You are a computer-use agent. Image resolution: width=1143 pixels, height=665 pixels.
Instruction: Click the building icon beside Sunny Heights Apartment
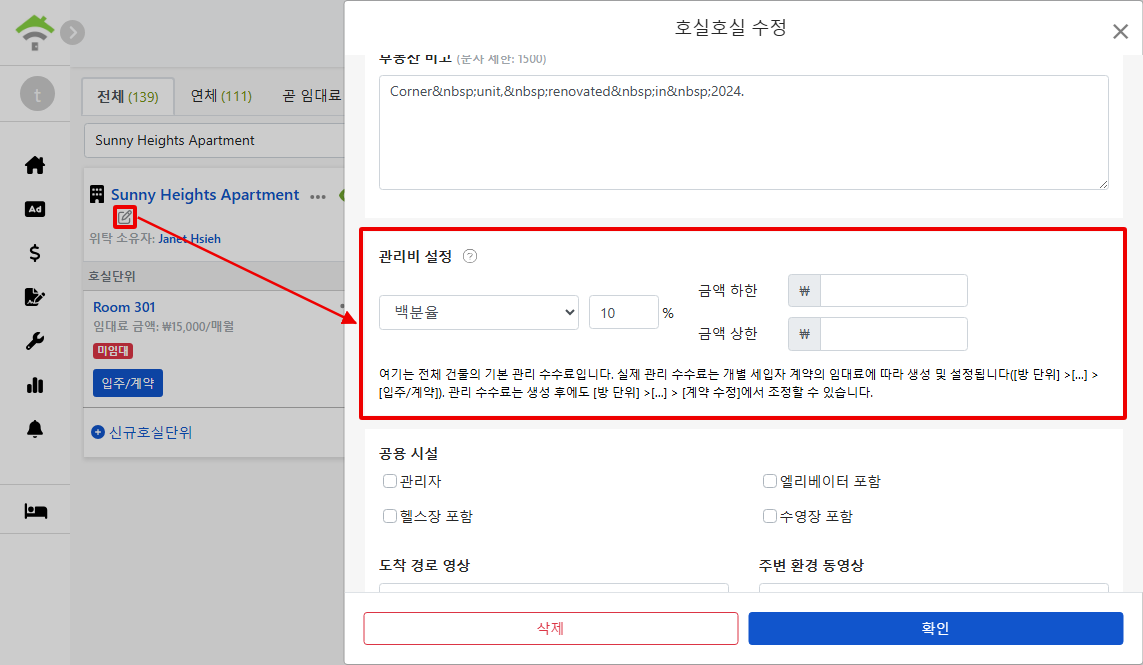click(x=97, y=194)
